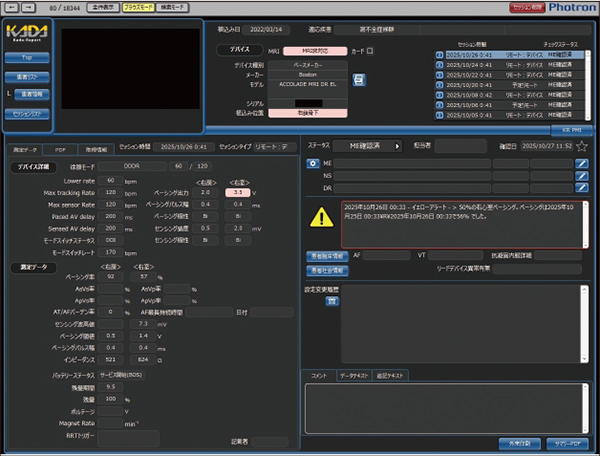Toggle the カード checkbox
The width and height of the screenshot is (600, 456).
point(370,48)
